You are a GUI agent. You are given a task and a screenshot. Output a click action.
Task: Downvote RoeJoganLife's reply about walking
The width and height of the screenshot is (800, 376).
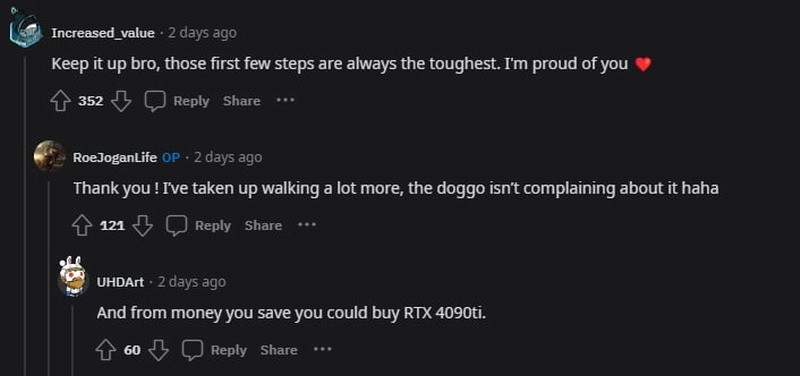pos(142,225)
